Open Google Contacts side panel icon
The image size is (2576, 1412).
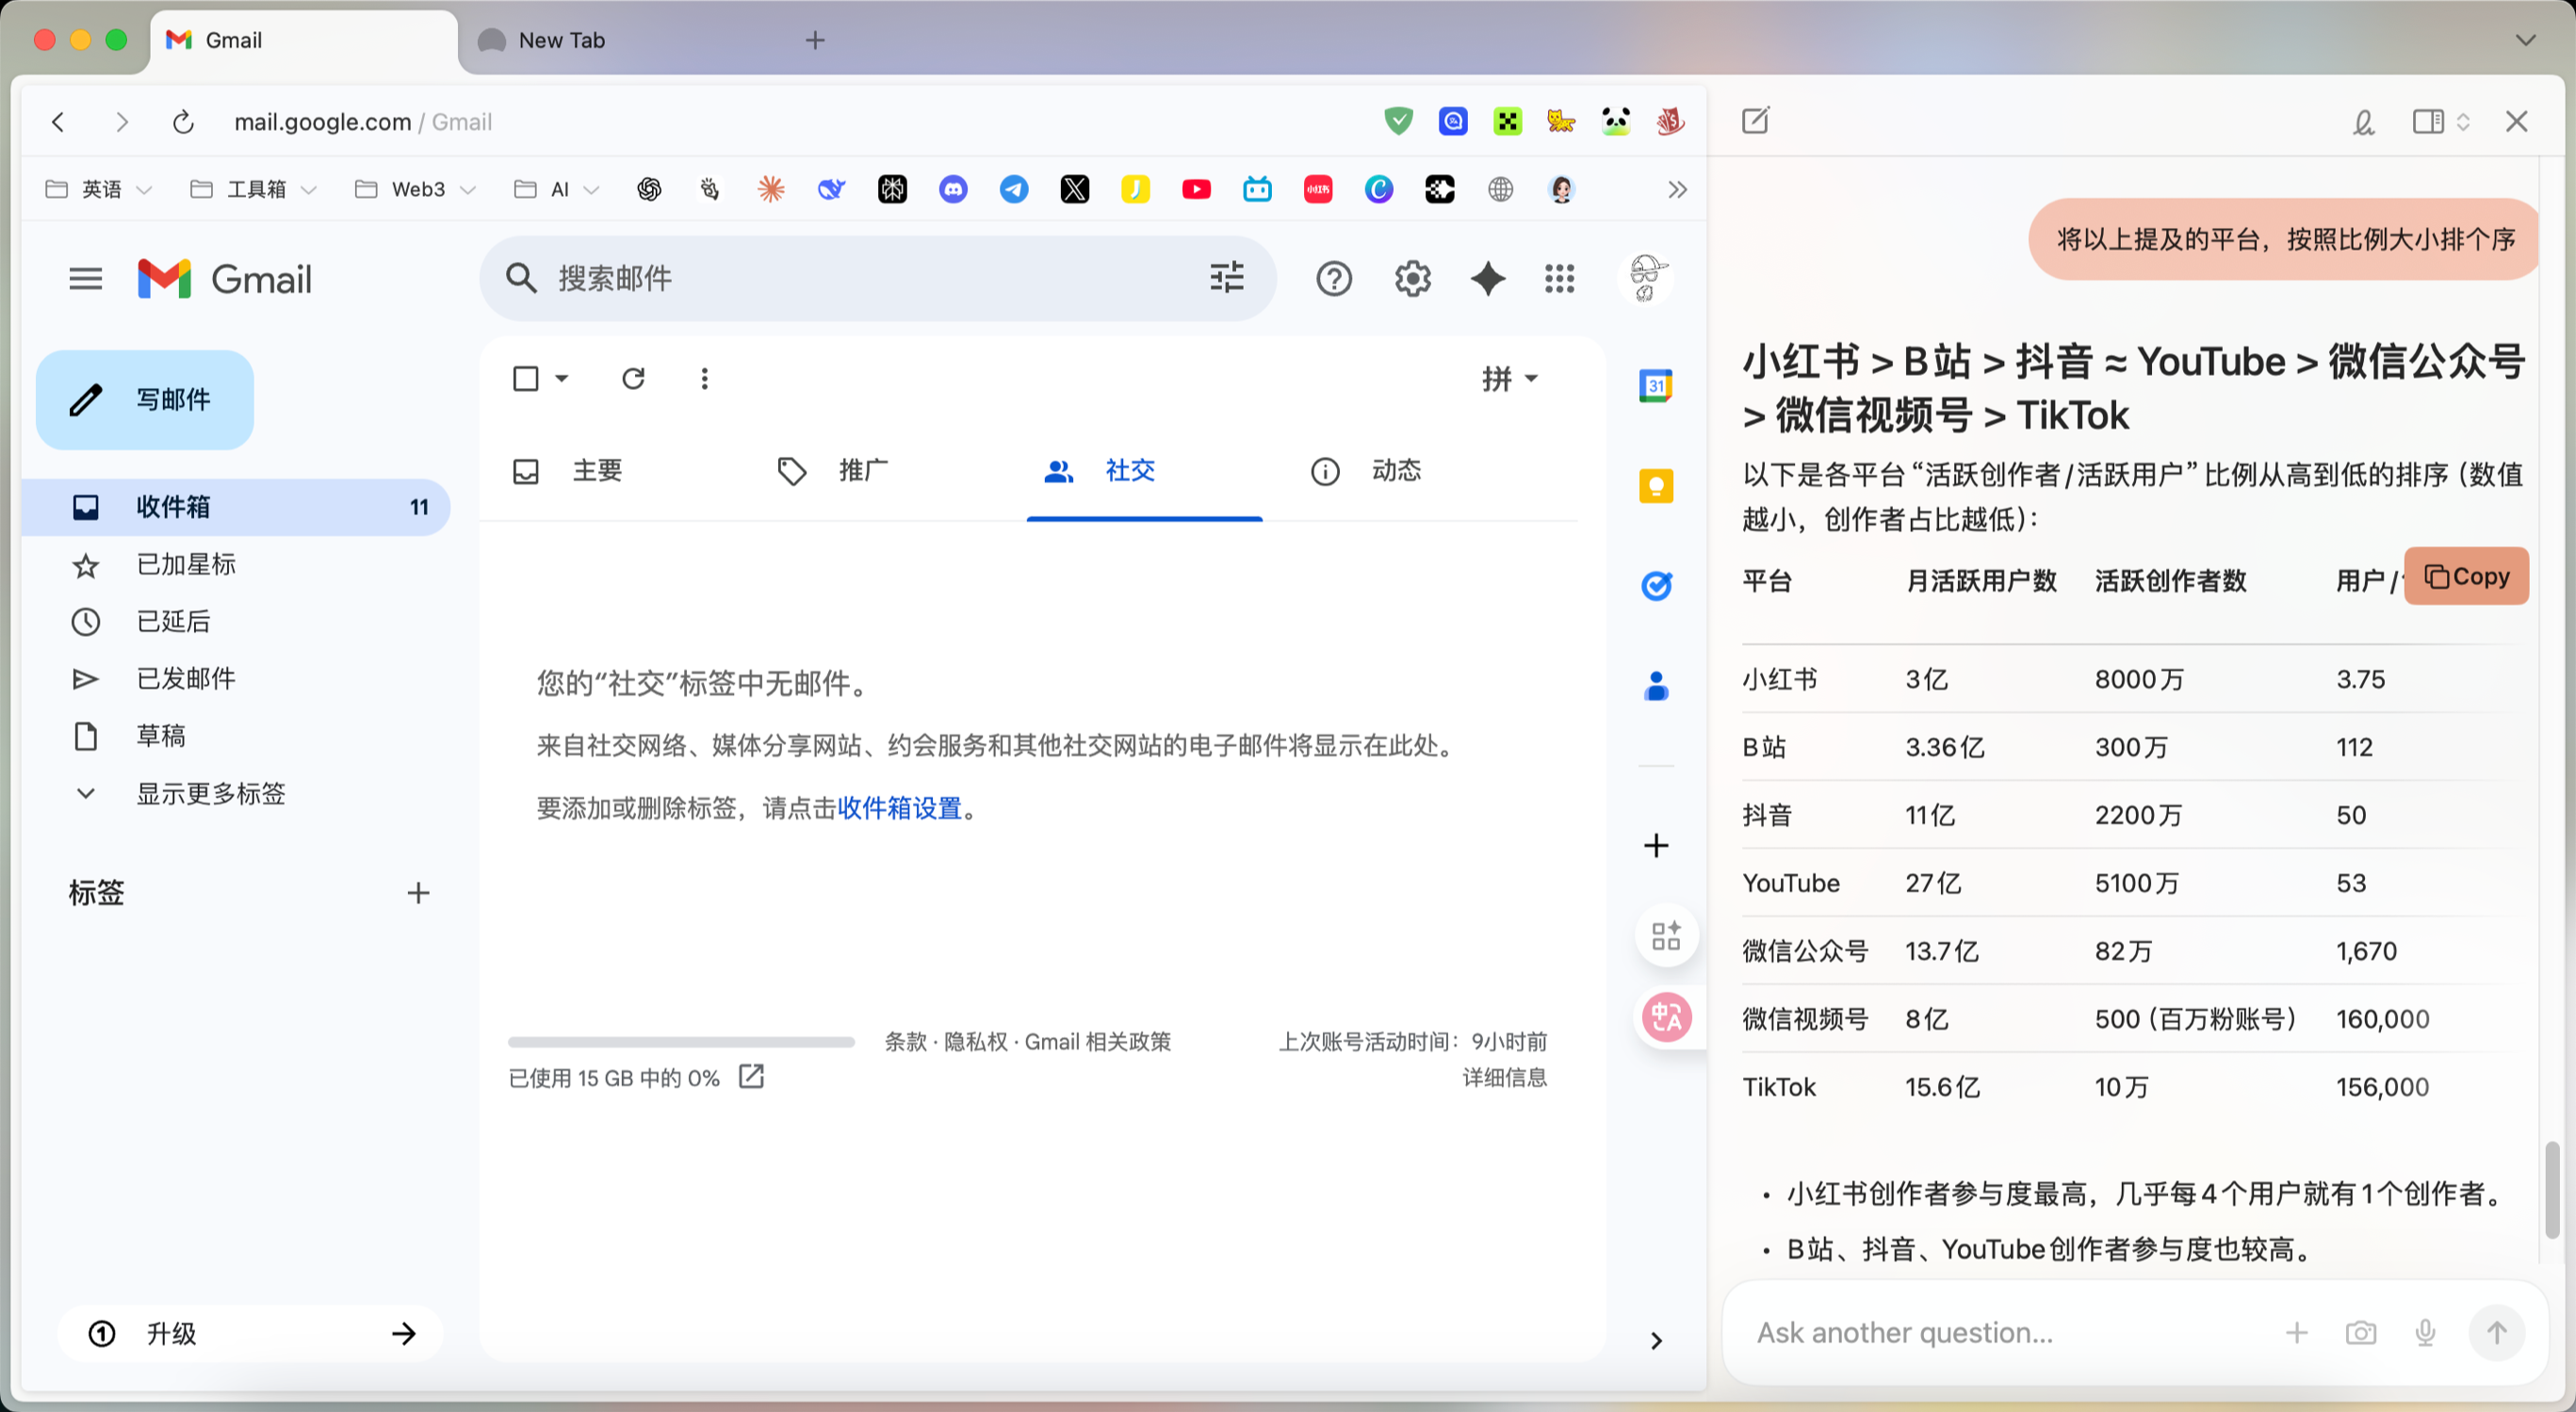(1656, 686)
